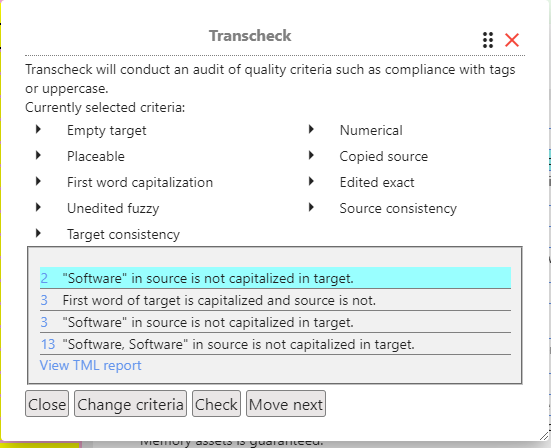Open the View TML report link
551x448 pixels.
(x=90, y=365)
